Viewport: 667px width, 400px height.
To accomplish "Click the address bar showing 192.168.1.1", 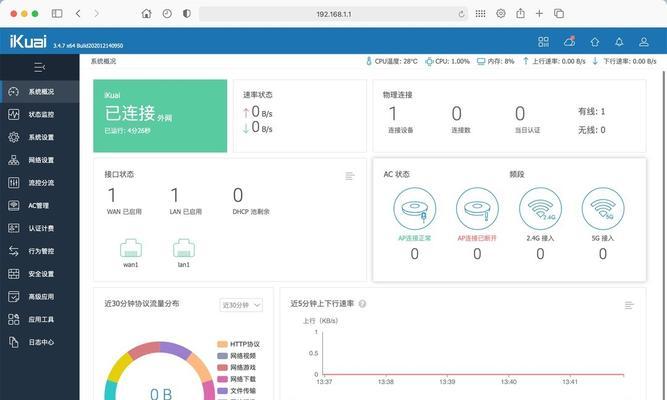I will click(x=334, y=14).
